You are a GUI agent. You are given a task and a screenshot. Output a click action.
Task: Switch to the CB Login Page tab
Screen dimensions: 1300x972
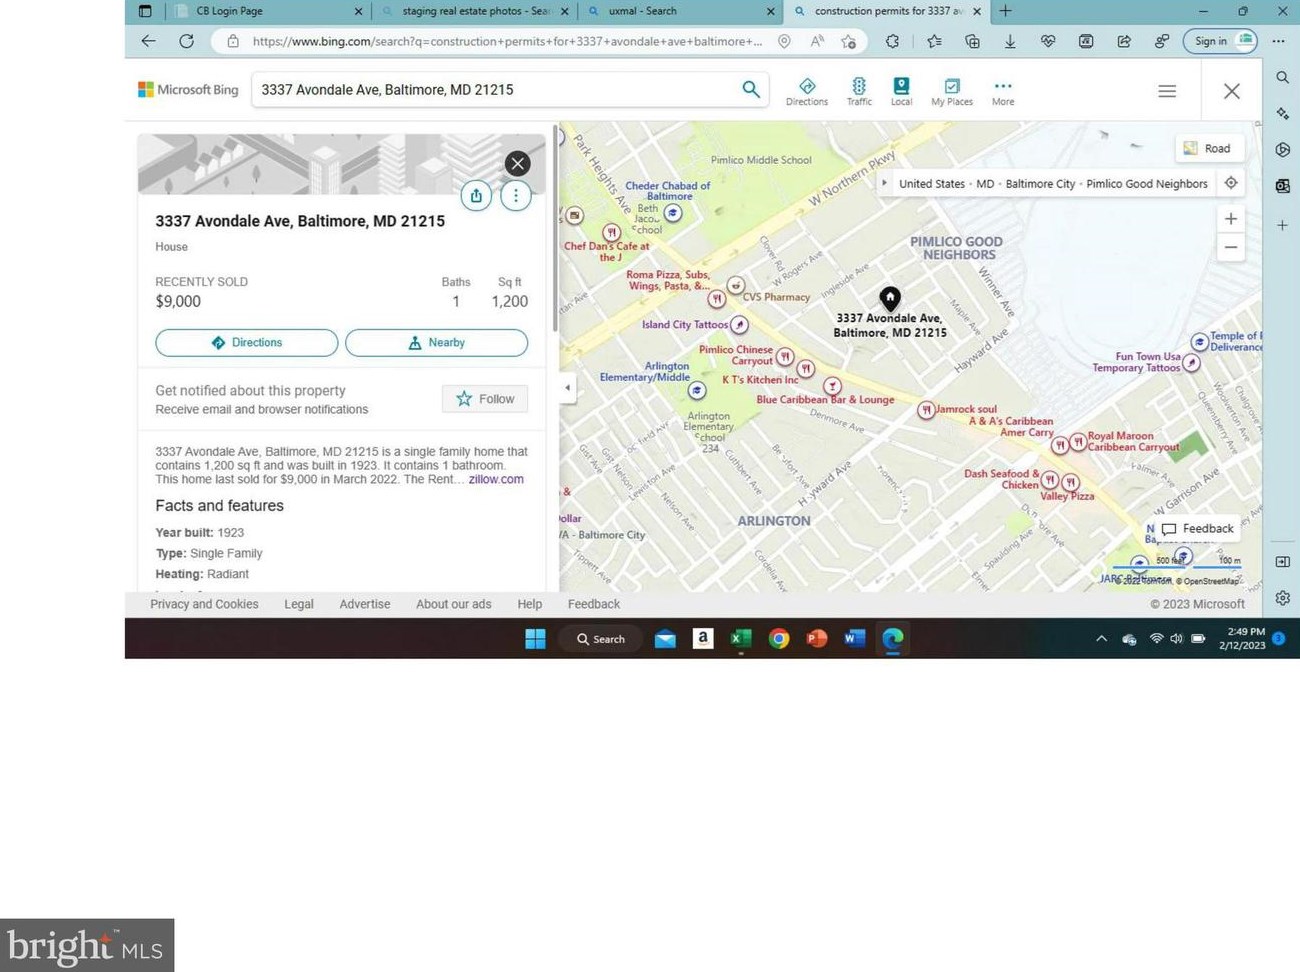point(267,11)
